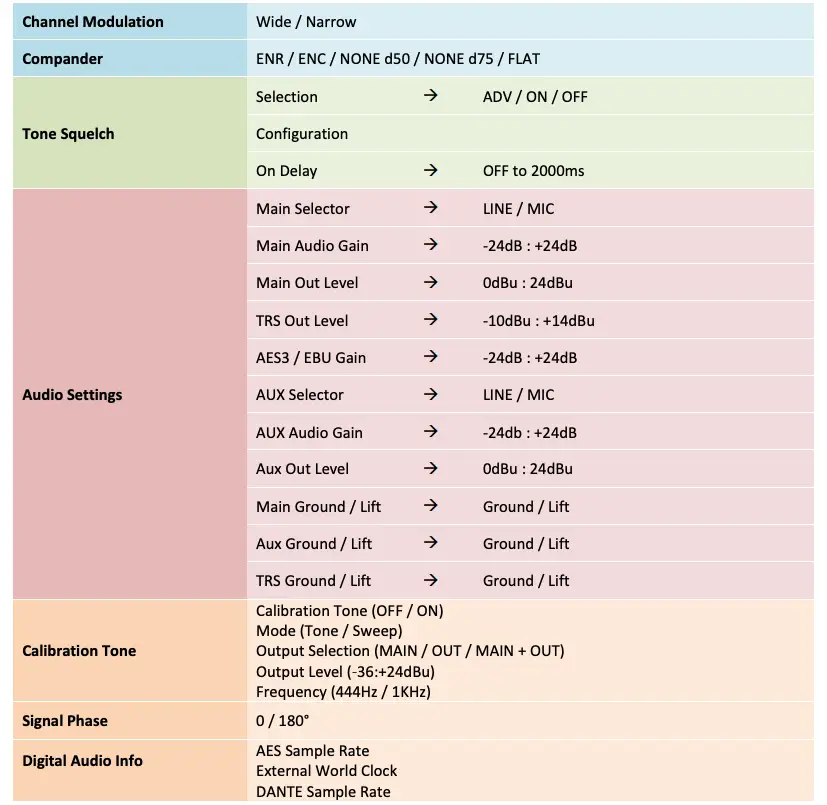Click the arrow beside Main Selector
Image resolution: width=827 pixels, height=805 pixels.
[x=430, y=209]
